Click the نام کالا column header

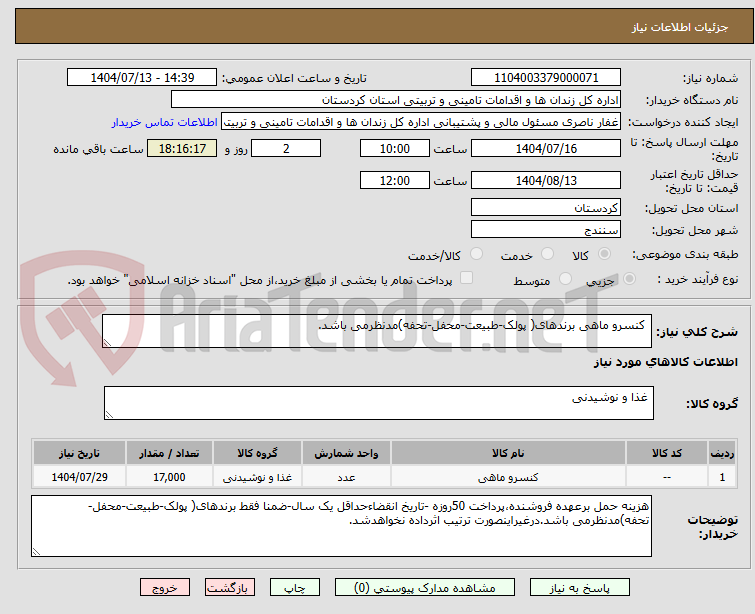508,453
